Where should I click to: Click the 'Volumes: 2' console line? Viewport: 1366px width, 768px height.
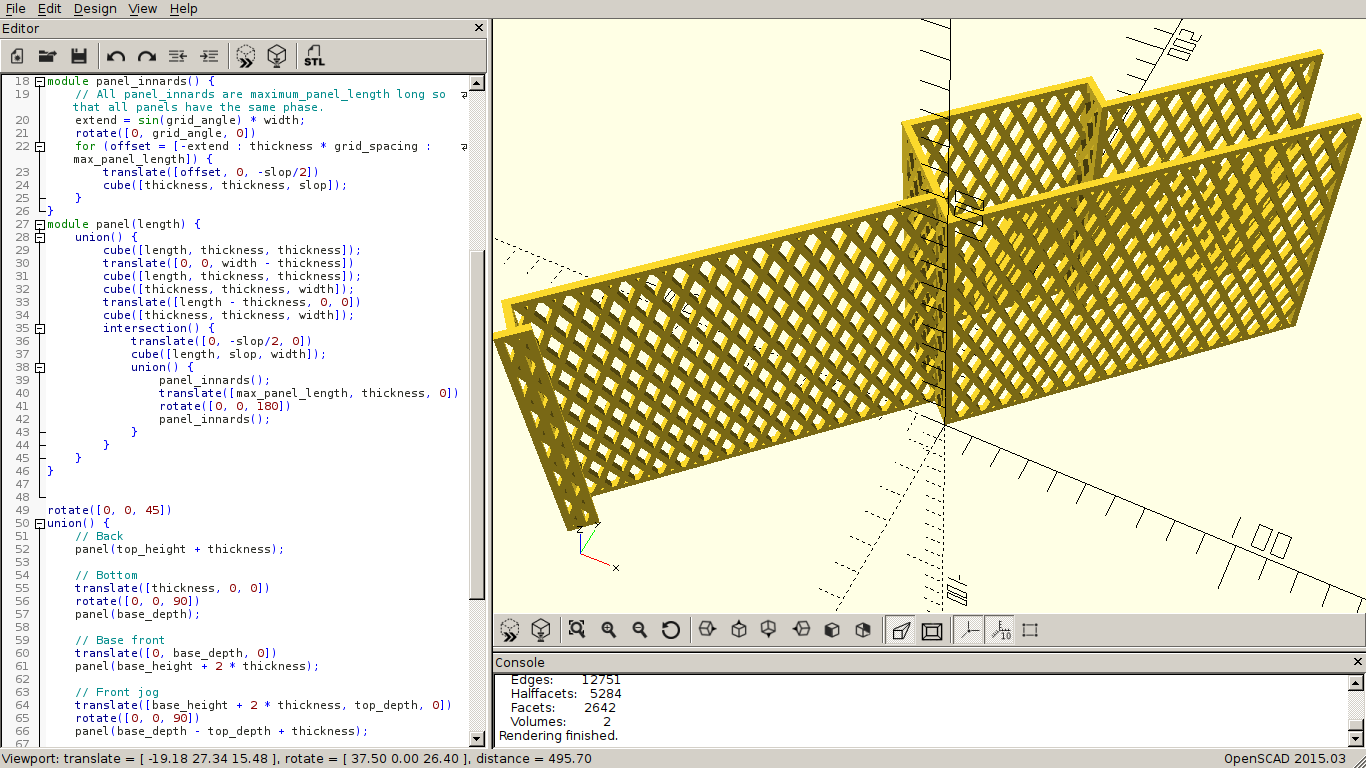[561, 721]
